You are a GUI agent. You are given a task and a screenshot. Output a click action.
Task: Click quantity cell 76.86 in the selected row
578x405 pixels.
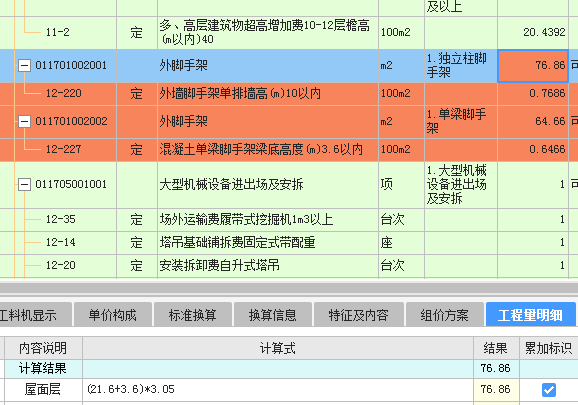click(533, 66)
